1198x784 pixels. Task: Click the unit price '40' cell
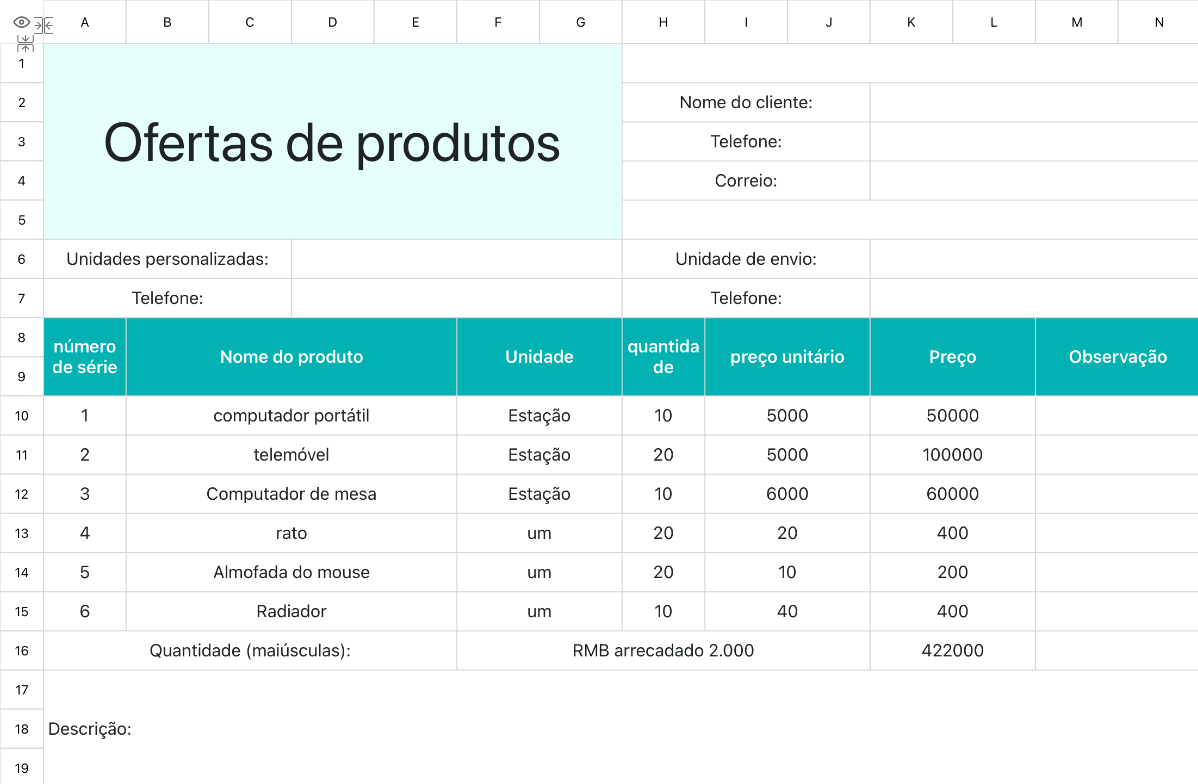(787, 611)
